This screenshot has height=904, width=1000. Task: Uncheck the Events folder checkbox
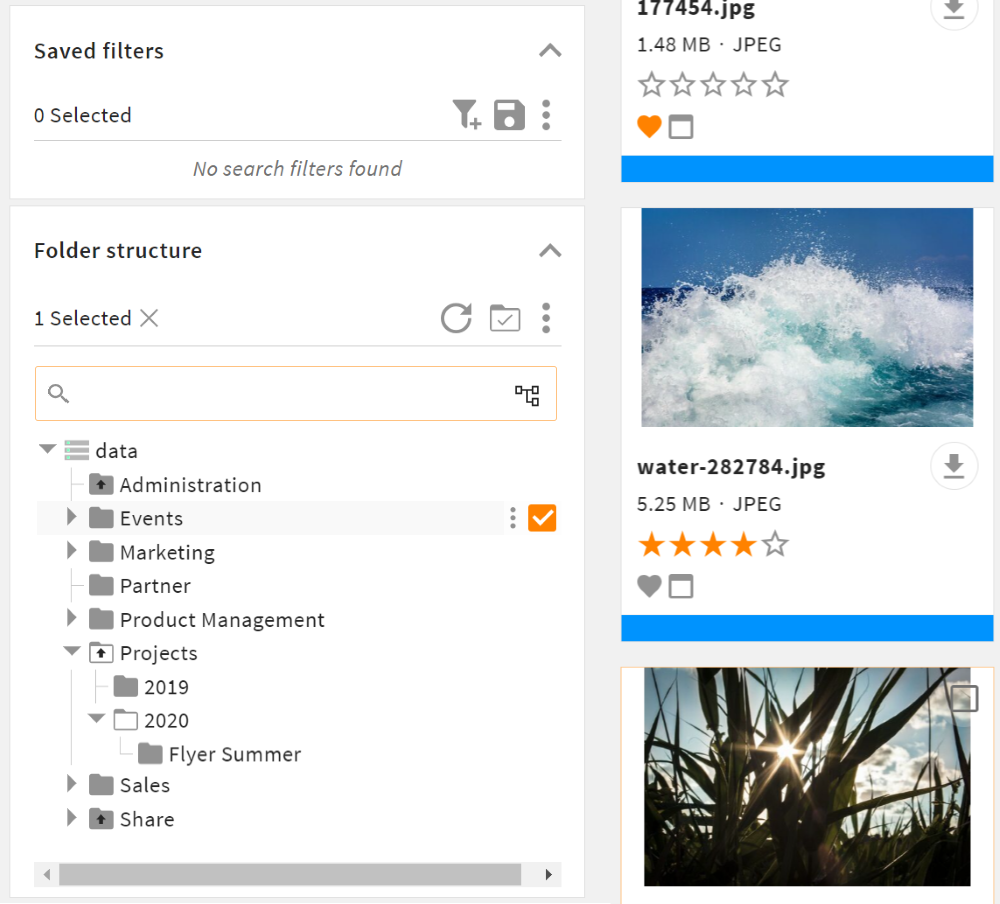tap(542, 518)
